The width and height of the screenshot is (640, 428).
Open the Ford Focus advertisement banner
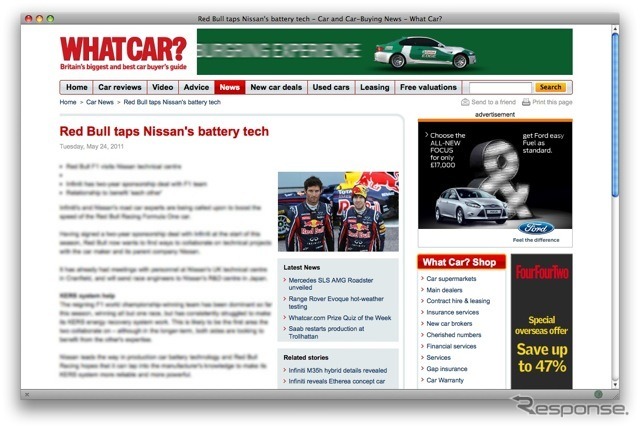point(495,183)
